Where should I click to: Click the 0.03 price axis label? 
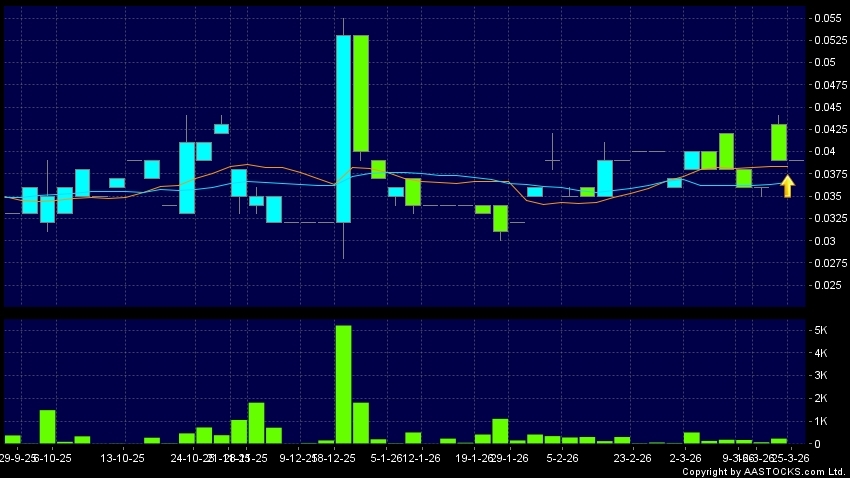(x=824, y=241)
